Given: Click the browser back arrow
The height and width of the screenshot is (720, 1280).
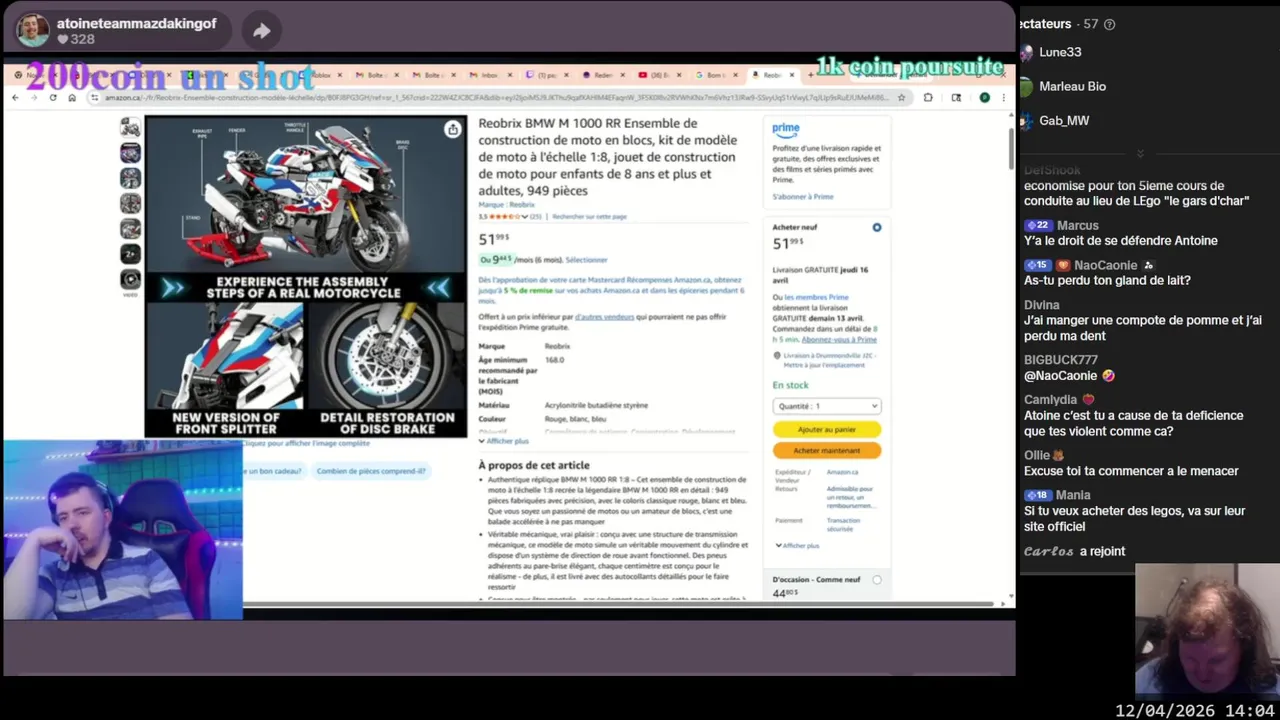Looking at the screenshot, I should pyautogui.click(x=15, y=97).
